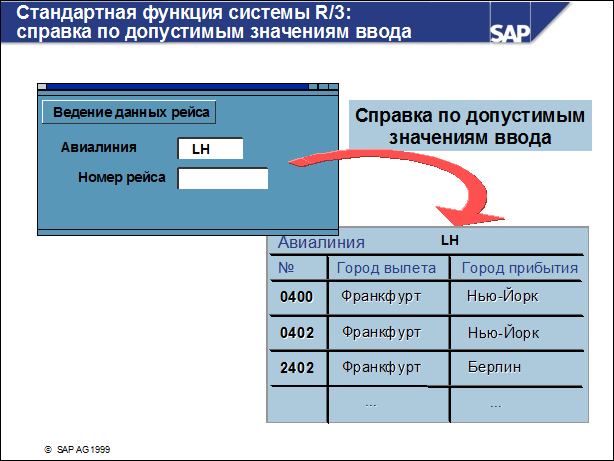
Task: Click the Справка по допустимым значениям ввода box
Action: (x=470, y=126)
